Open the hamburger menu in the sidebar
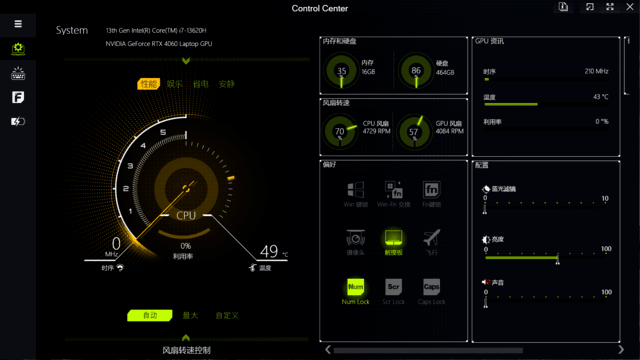This screenshot has height=360, width=640. tap(18, 24)
